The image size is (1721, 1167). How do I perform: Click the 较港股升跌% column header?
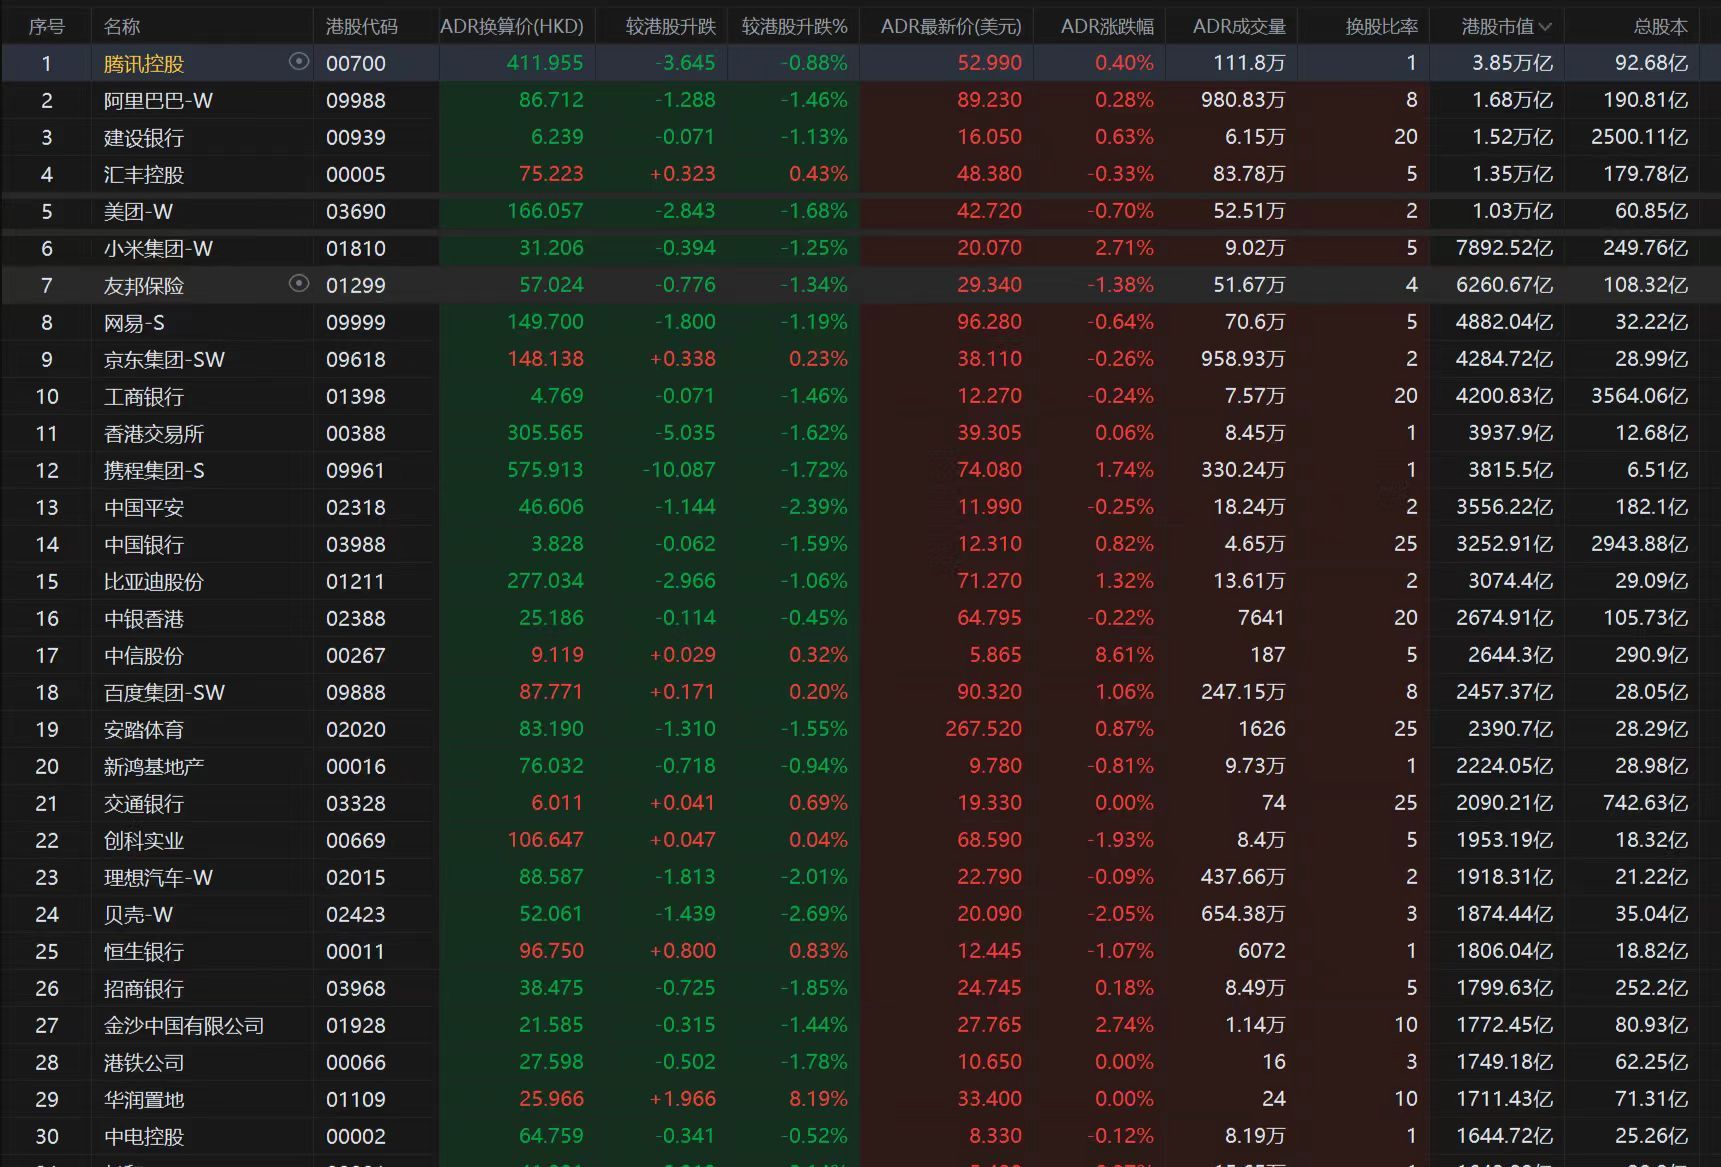(795, 27)
